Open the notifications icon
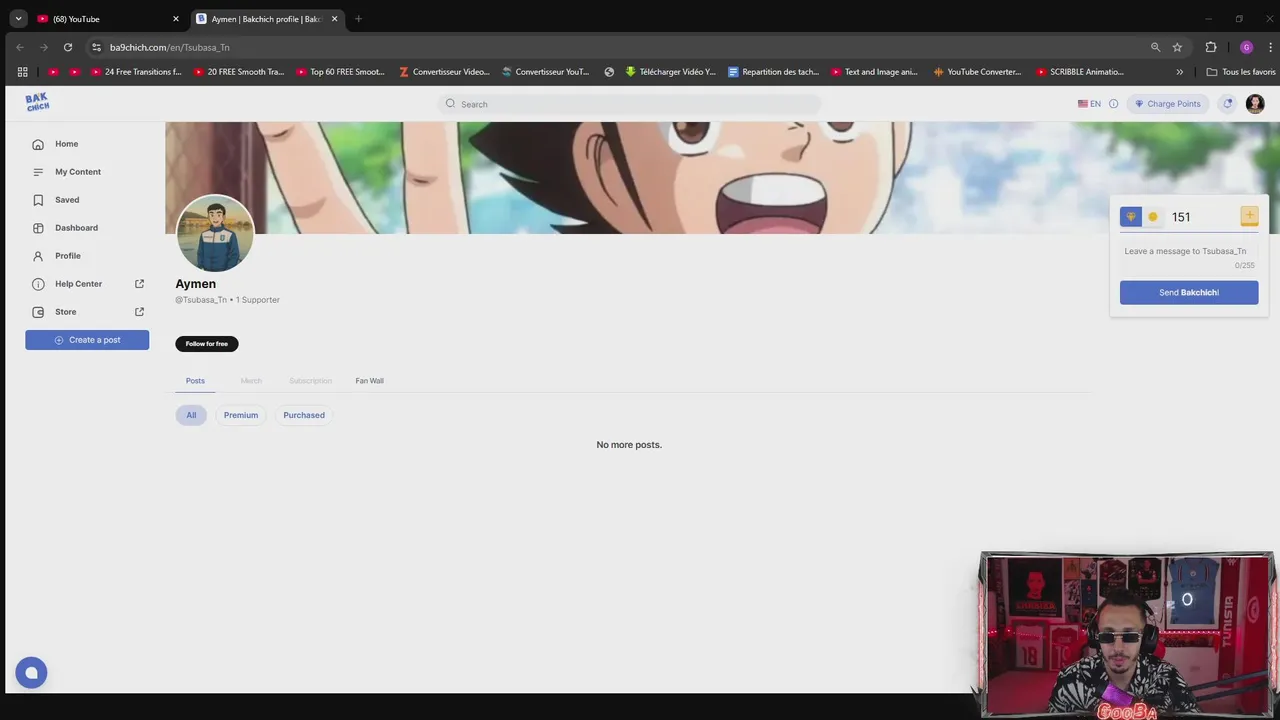This screenshot has width=1280, height=720. pyautogui.click(x=1227, y=104)
